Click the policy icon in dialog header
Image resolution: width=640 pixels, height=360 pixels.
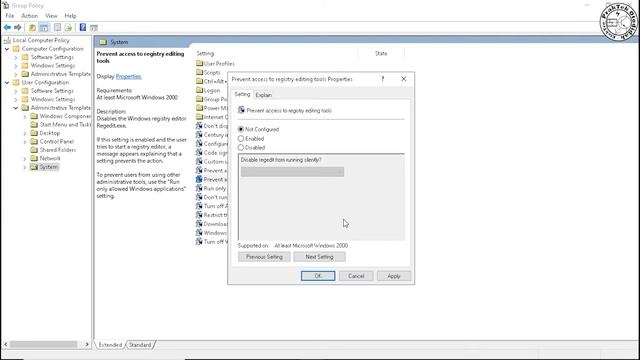pos(241,110)
